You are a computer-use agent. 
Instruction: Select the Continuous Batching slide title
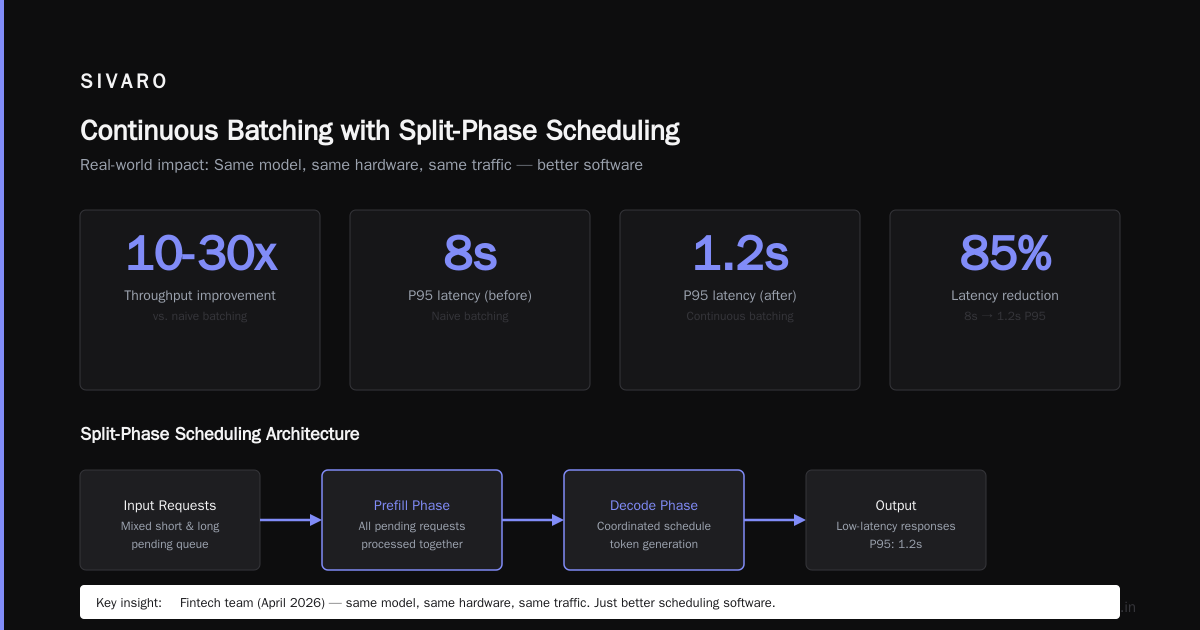pyautogui.click(x=380, y=131)
